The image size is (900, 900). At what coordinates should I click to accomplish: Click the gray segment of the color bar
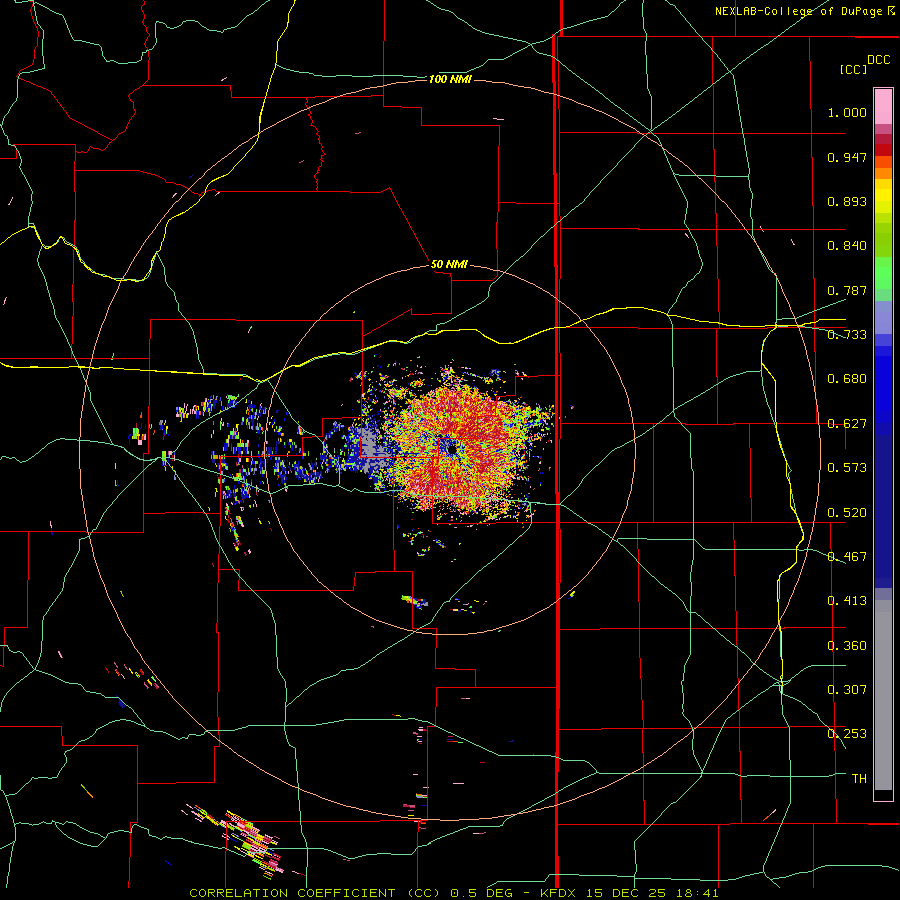[x=883, y=695]
